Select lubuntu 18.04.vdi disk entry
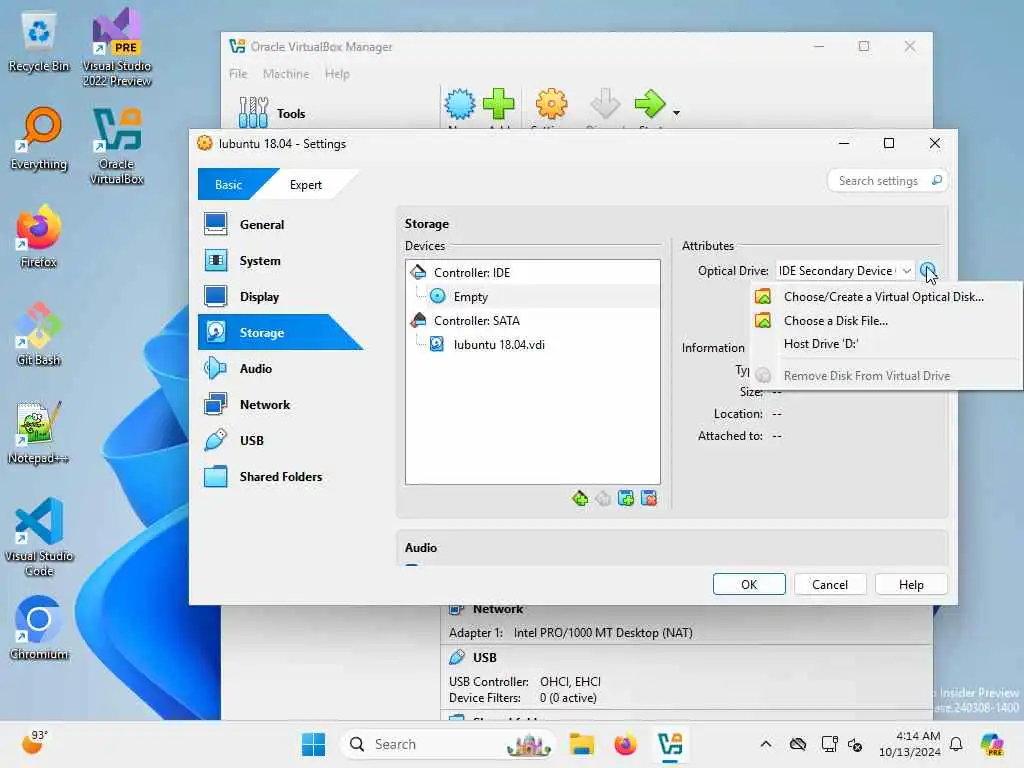 533,345
